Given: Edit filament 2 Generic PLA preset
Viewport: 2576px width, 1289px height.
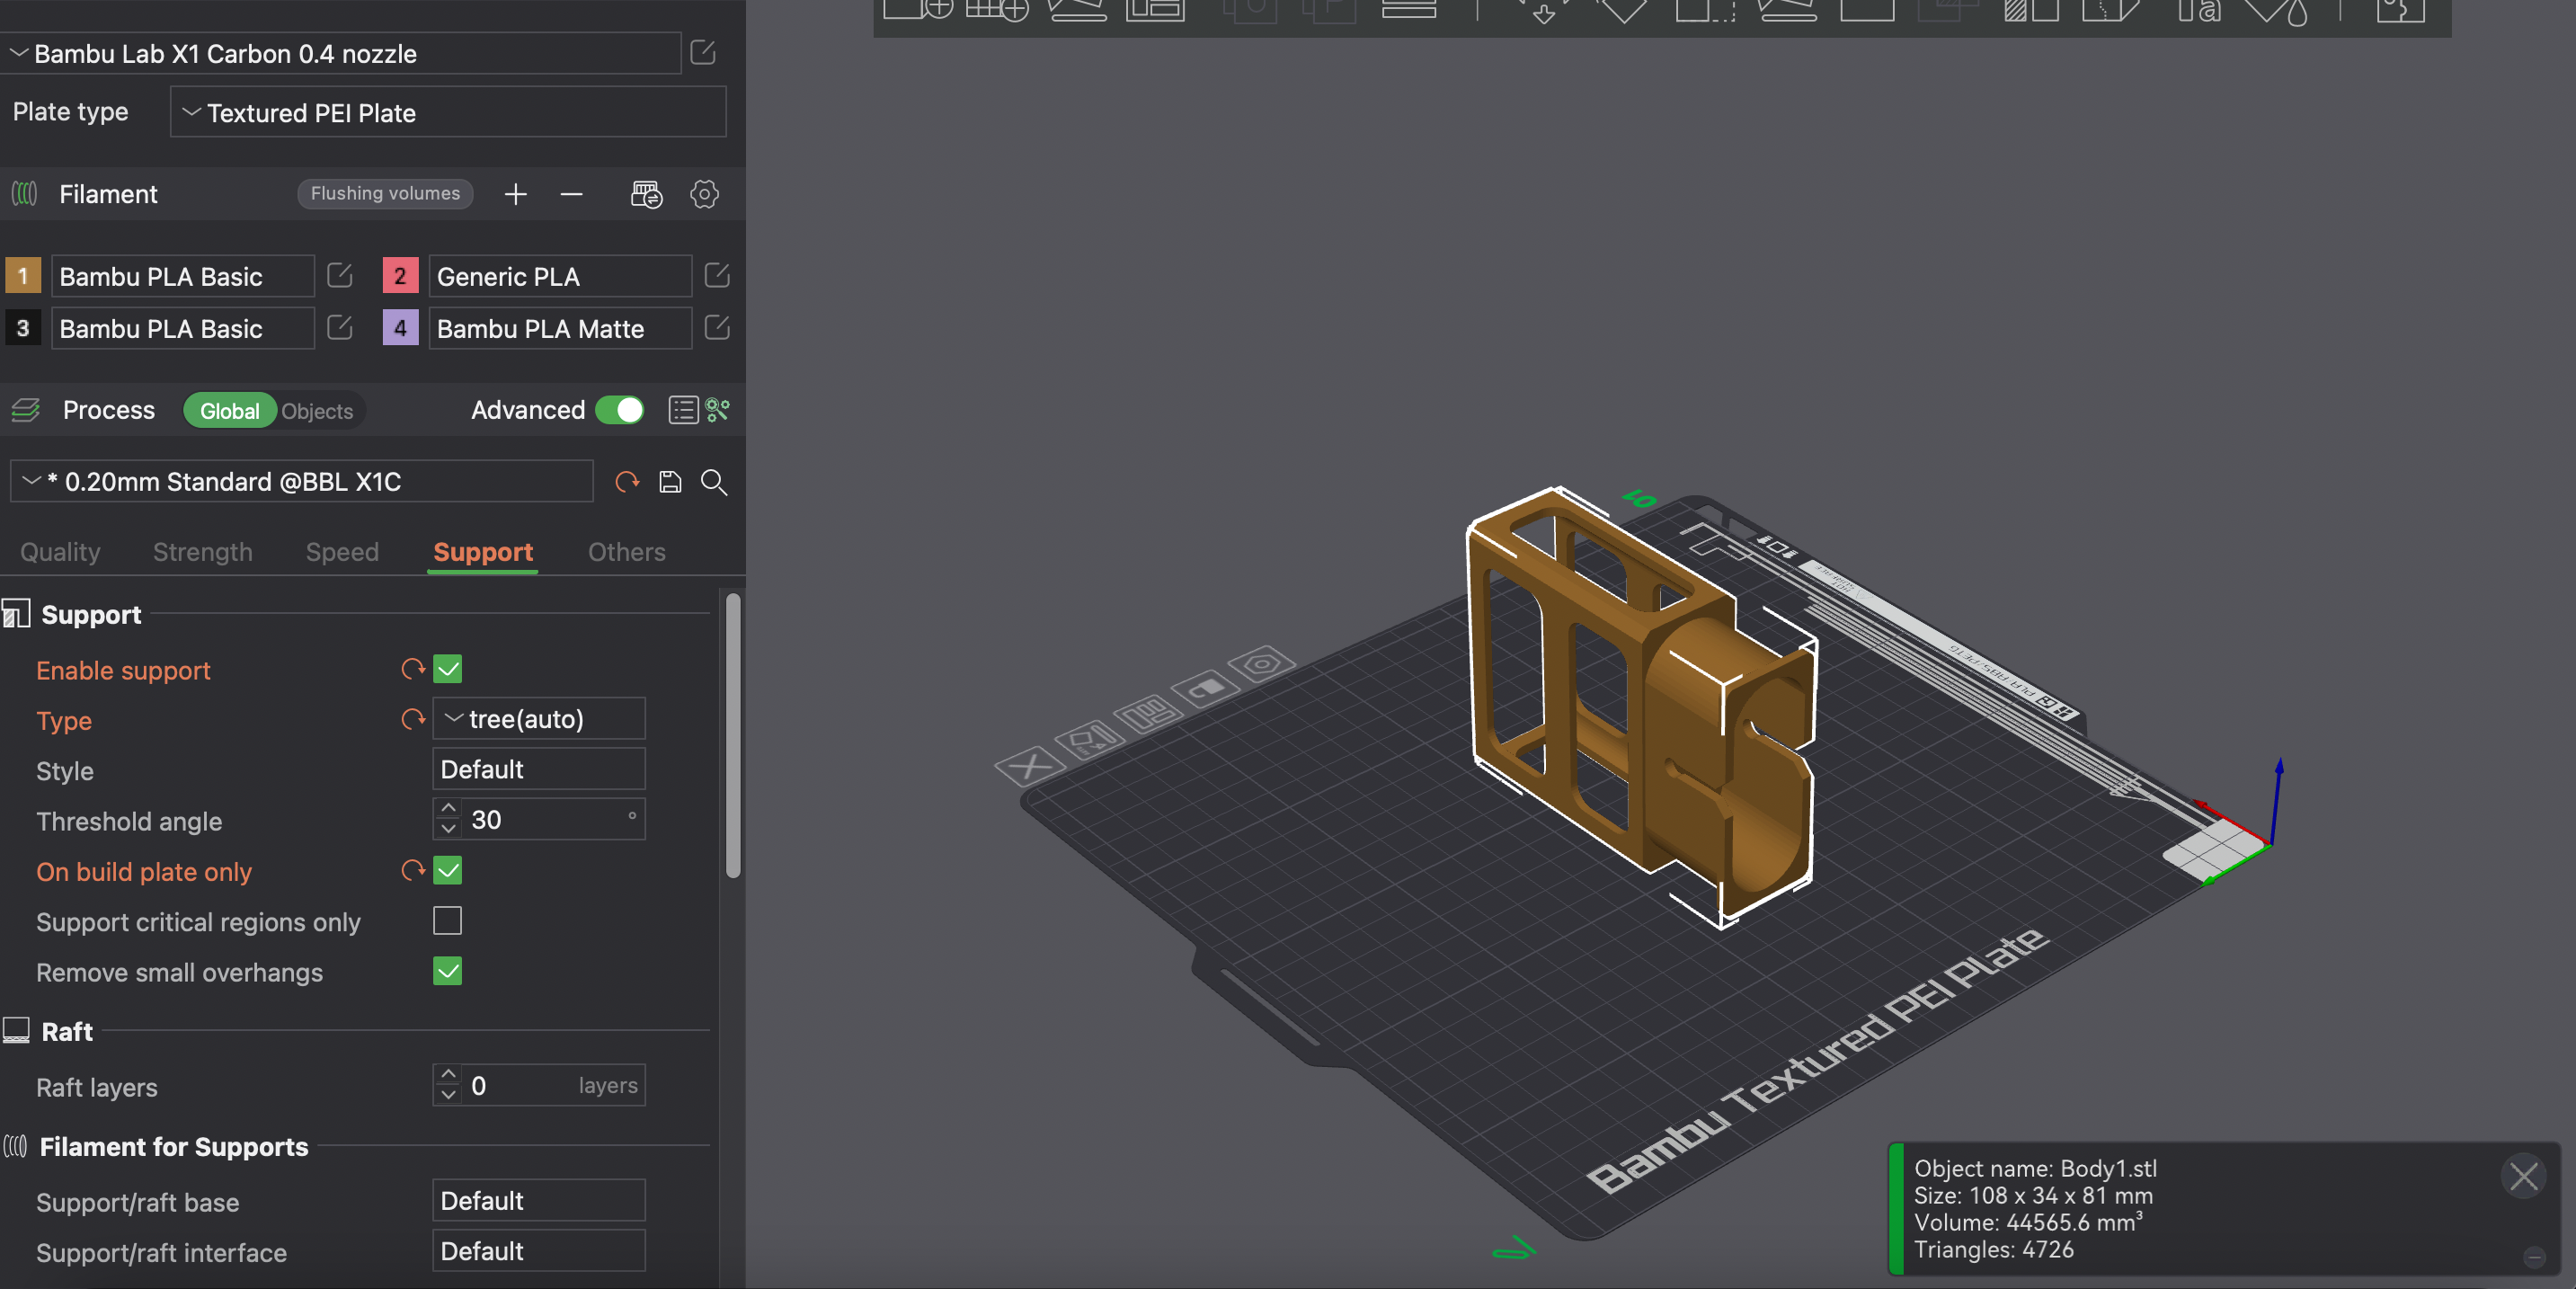Looking at the screenshot, I should click(x=717, y=275).
